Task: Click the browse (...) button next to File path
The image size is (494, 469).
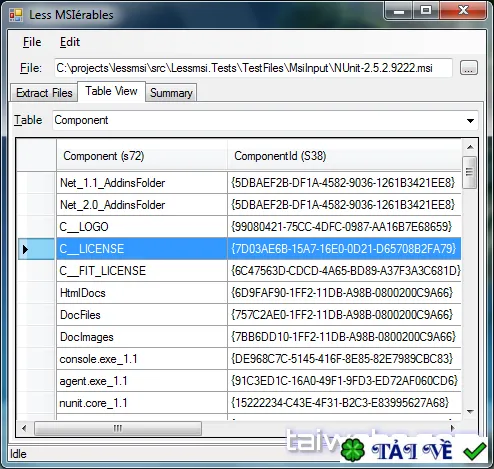Action: pos(468,68)
